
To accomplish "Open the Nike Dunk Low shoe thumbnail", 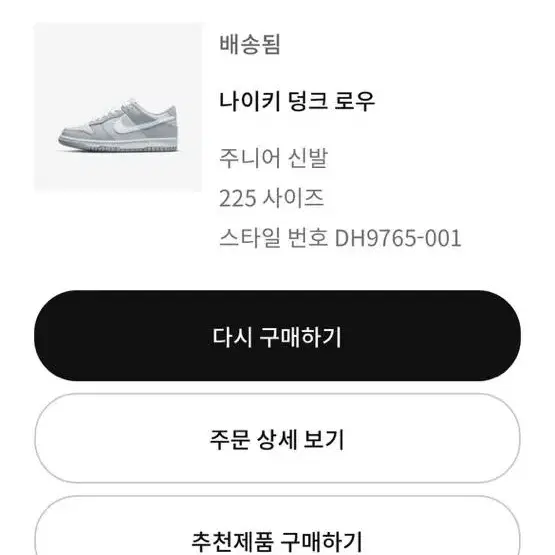I will pos(118,107).
